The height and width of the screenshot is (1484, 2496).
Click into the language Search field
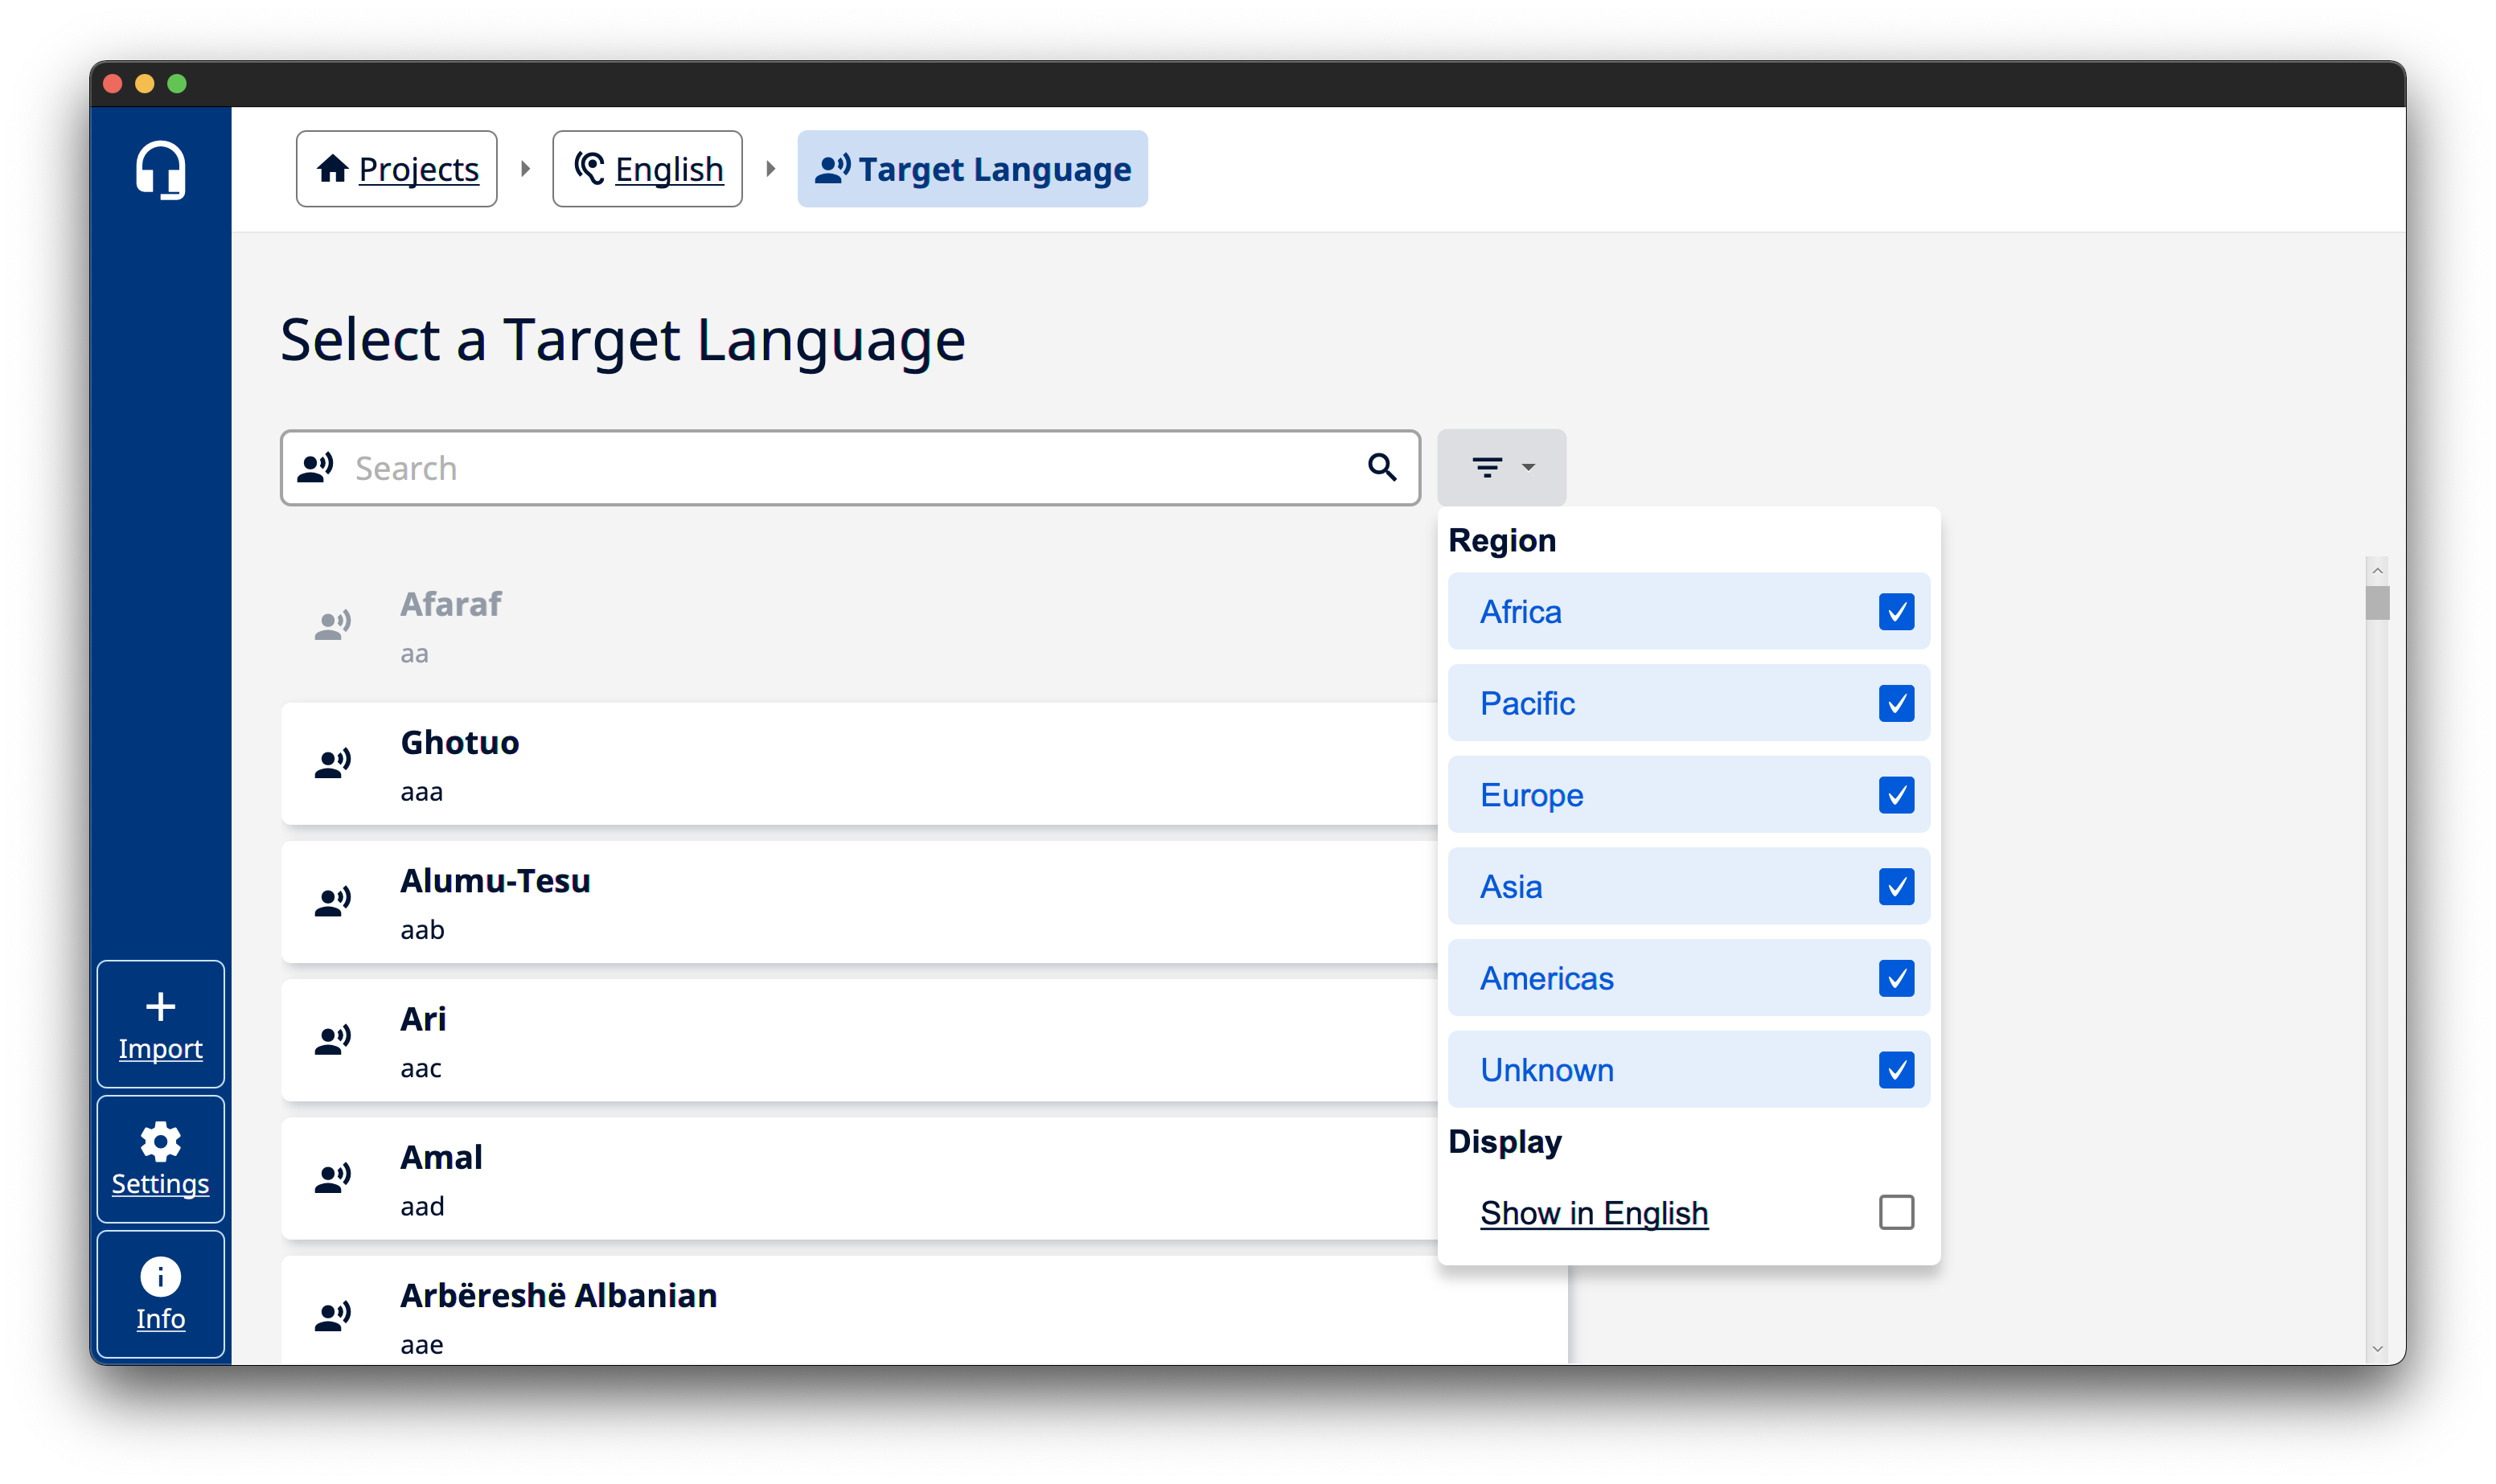point(850,468)
